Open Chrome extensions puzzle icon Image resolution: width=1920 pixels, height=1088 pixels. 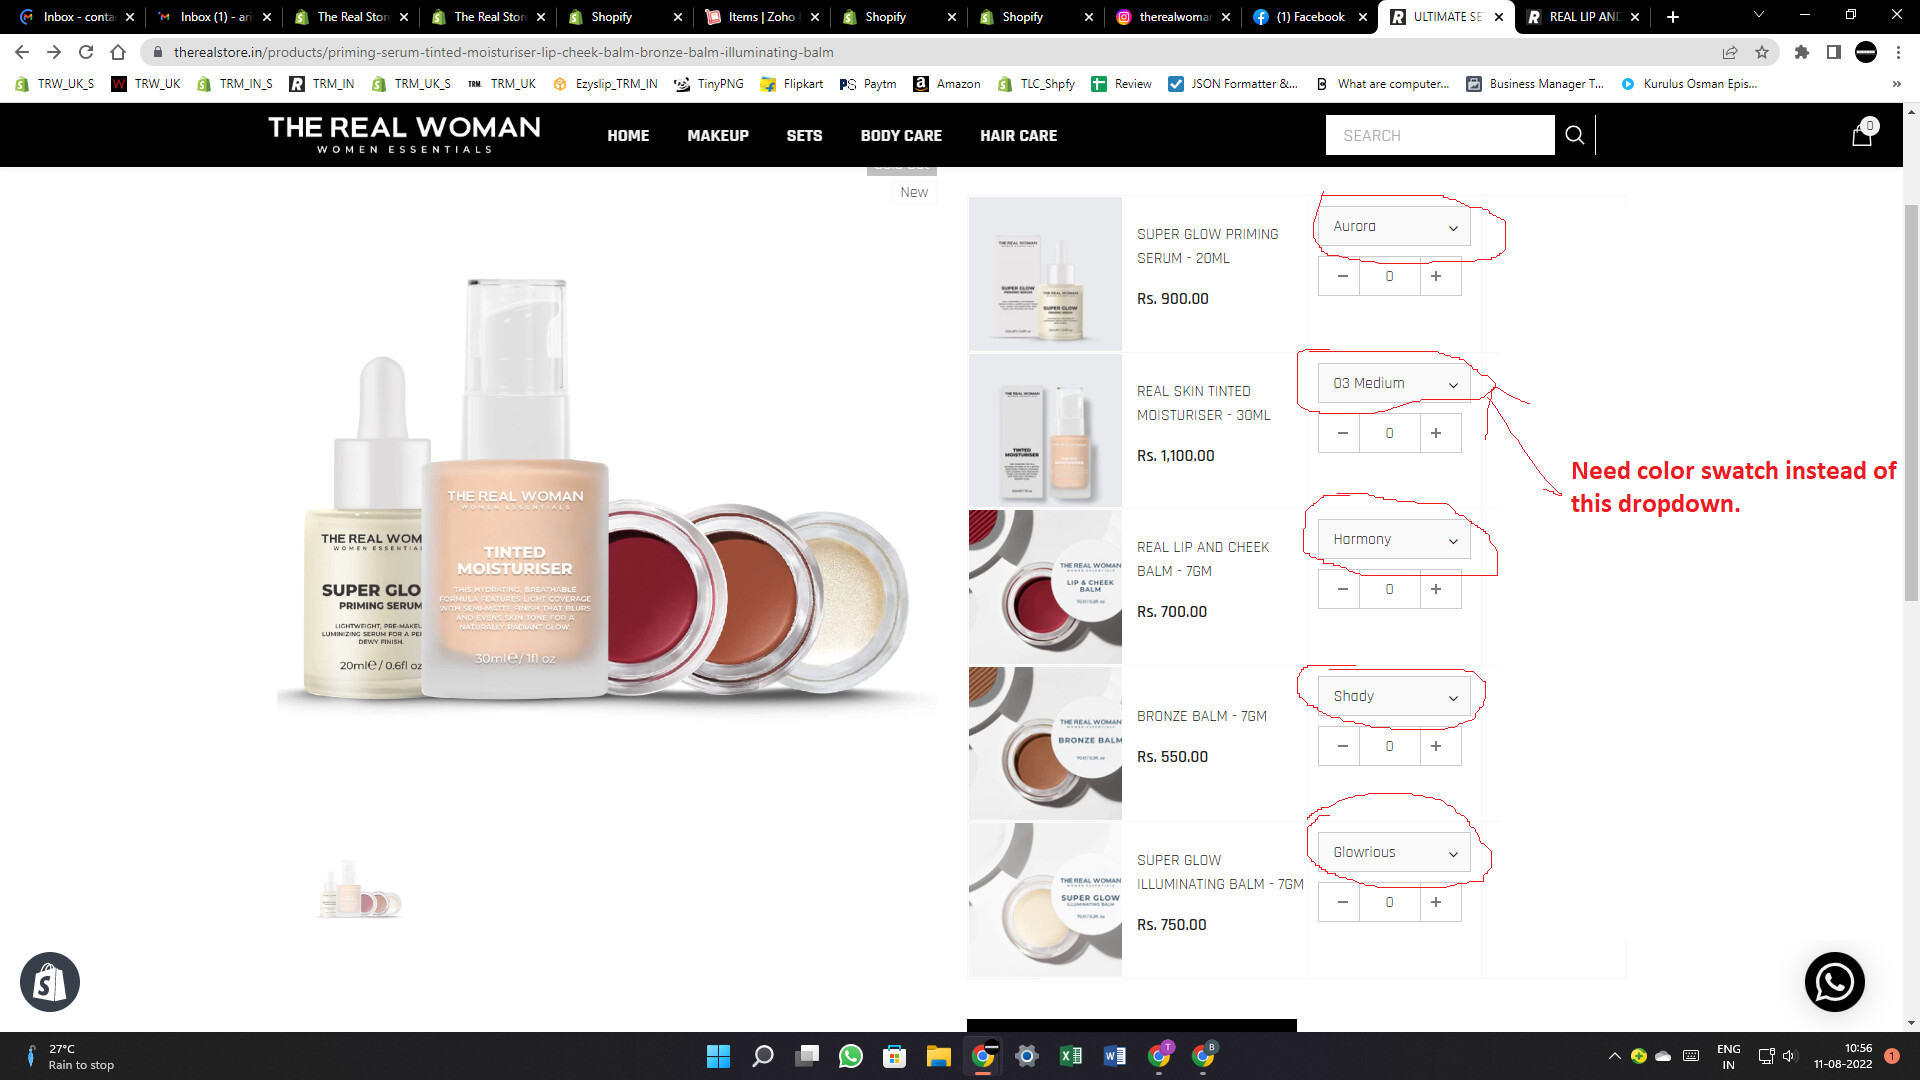click(x=1801, y=52)
